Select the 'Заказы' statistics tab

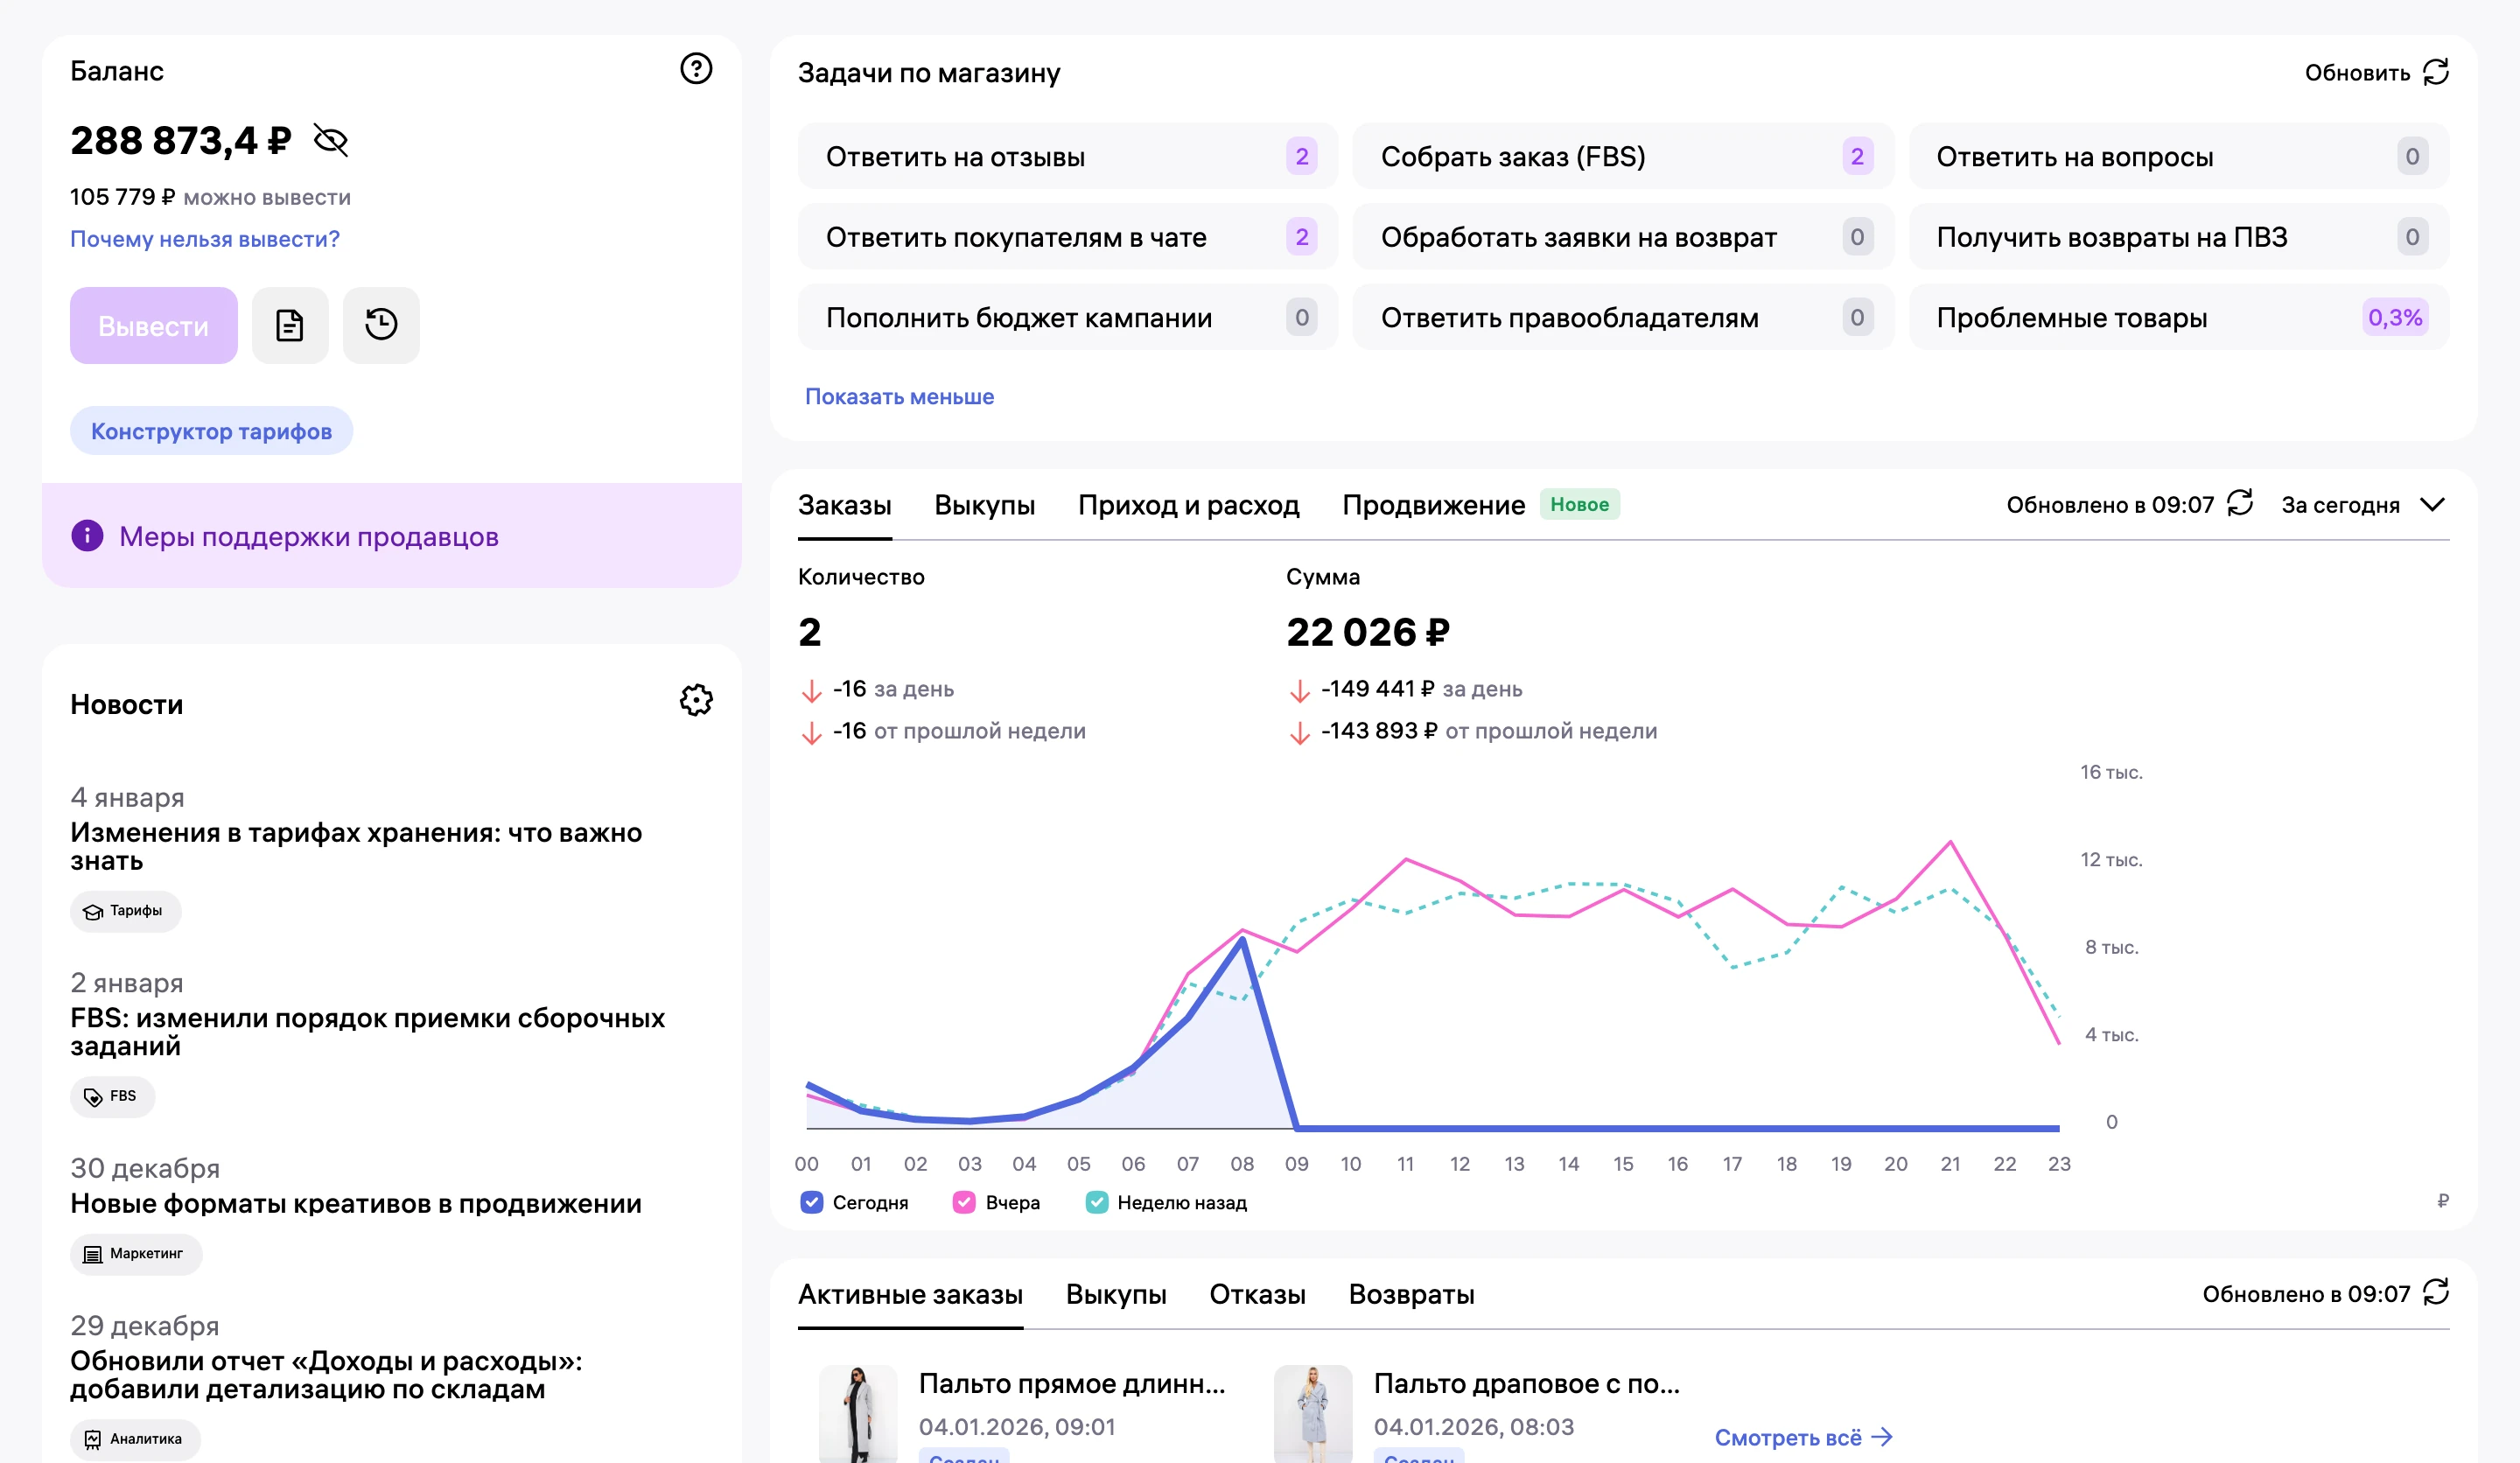(x=844, y=505)
